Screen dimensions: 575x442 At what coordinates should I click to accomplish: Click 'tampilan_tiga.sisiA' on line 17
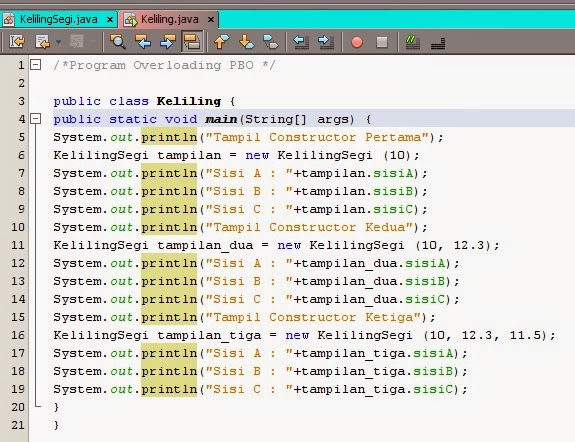[x=377, y=353]
